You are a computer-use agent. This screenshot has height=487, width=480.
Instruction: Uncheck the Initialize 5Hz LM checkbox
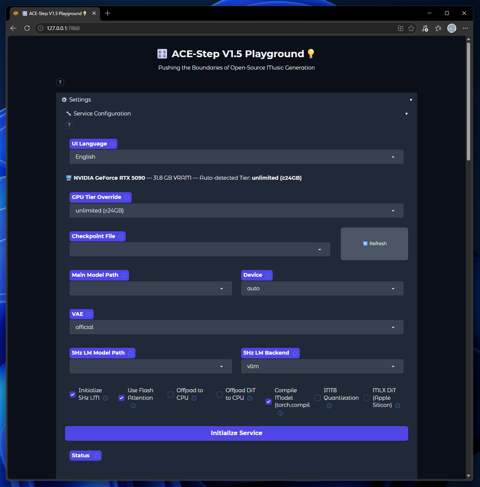(72, 394)
